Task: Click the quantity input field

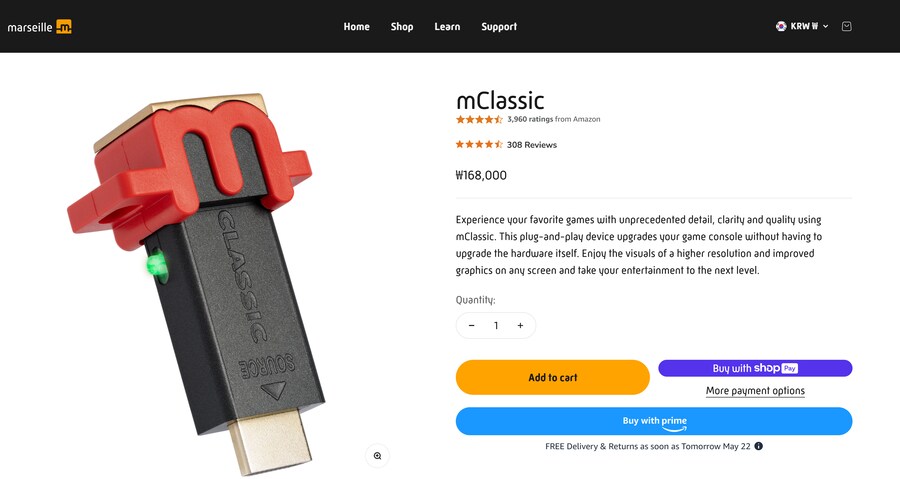Action: (x=495, y=326)
